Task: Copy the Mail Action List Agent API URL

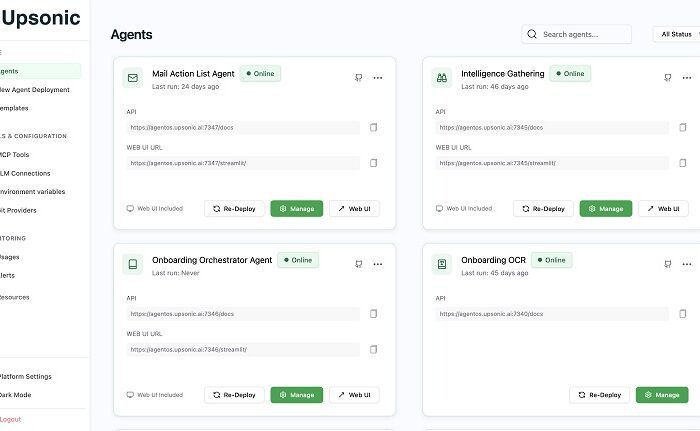Action: pyautogui.click(x=374, y=128)
